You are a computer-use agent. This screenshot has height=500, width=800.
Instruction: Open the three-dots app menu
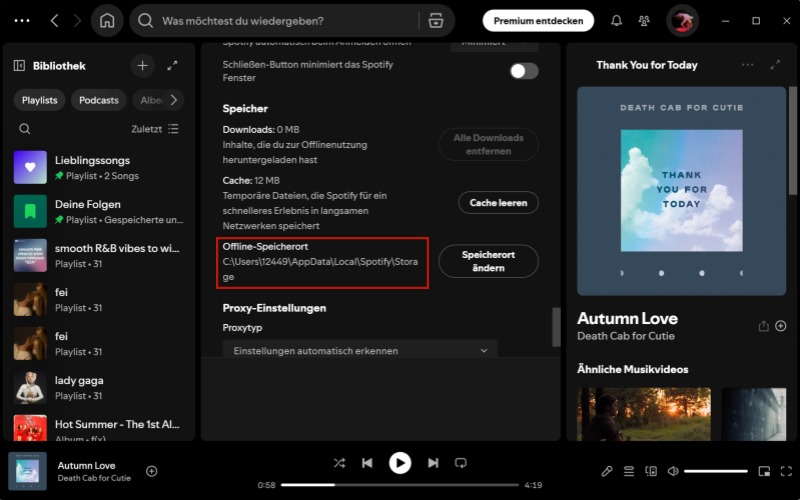point(22,21)
